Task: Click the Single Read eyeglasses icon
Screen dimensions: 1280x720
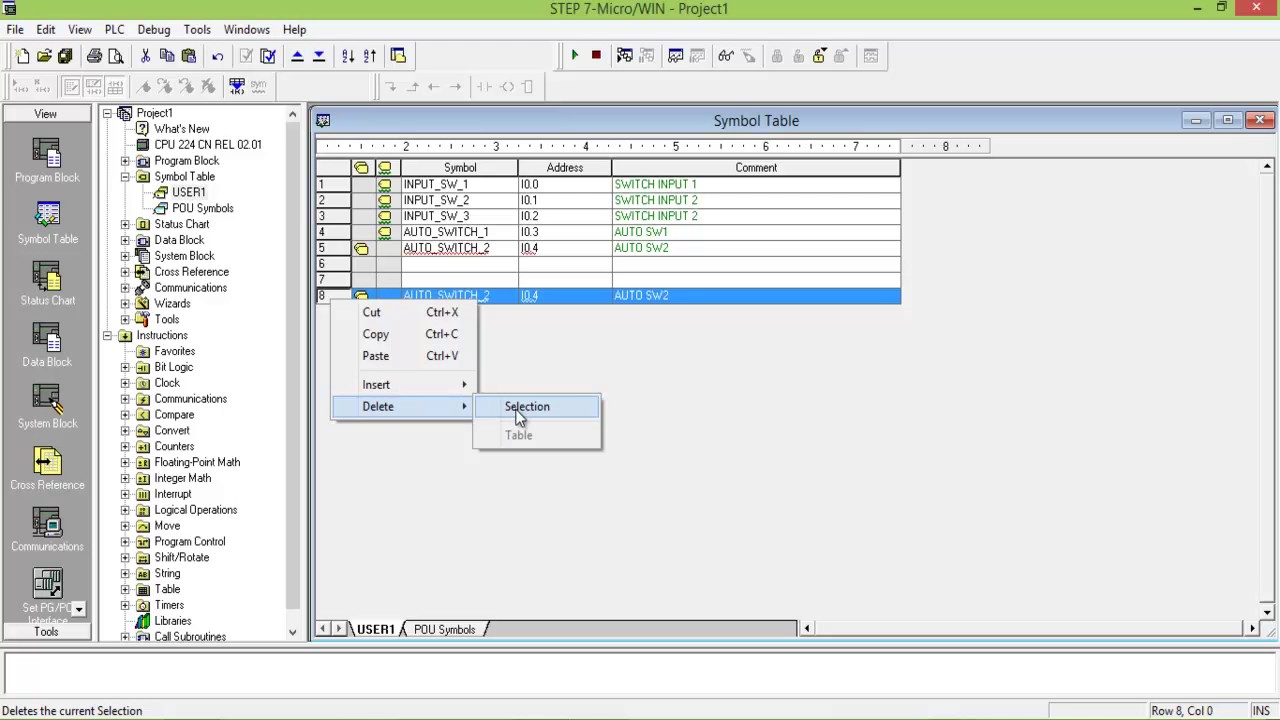Action: [x=726, y=56]
